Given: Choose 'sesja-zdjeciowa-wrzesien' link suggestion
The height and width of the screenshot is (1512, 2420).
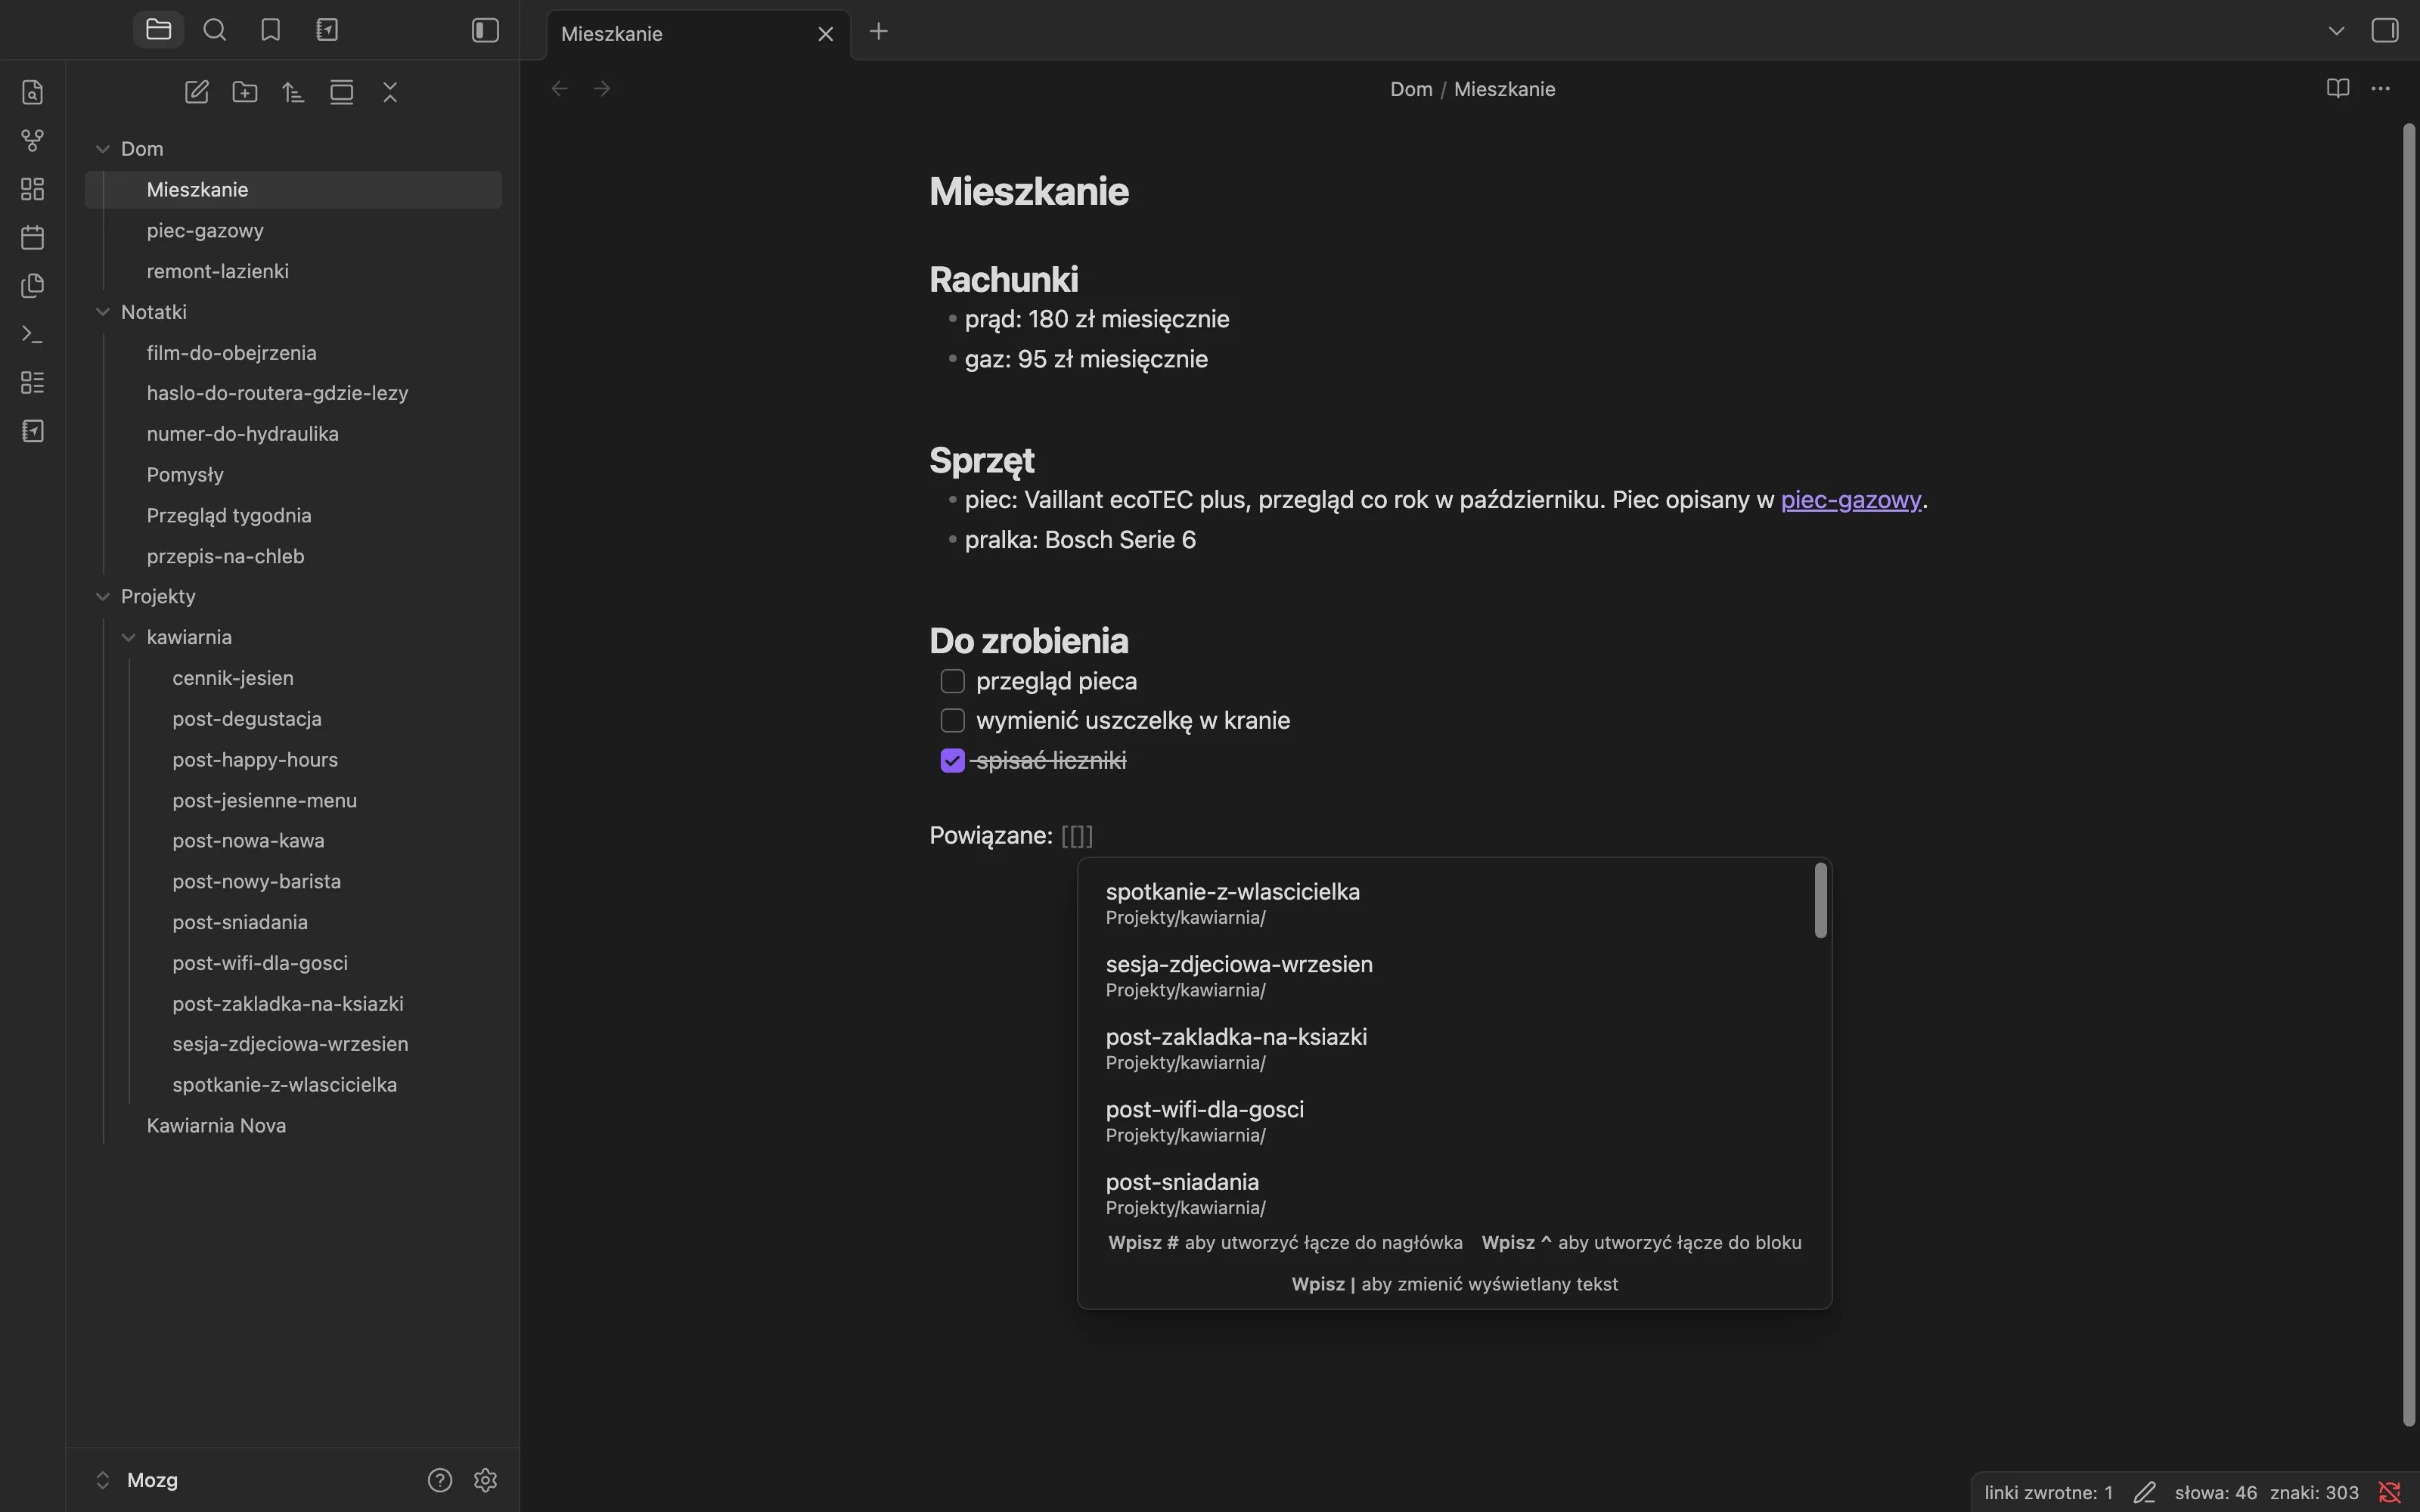Looking at the screenshot, I should click(x=1446, y=975).
